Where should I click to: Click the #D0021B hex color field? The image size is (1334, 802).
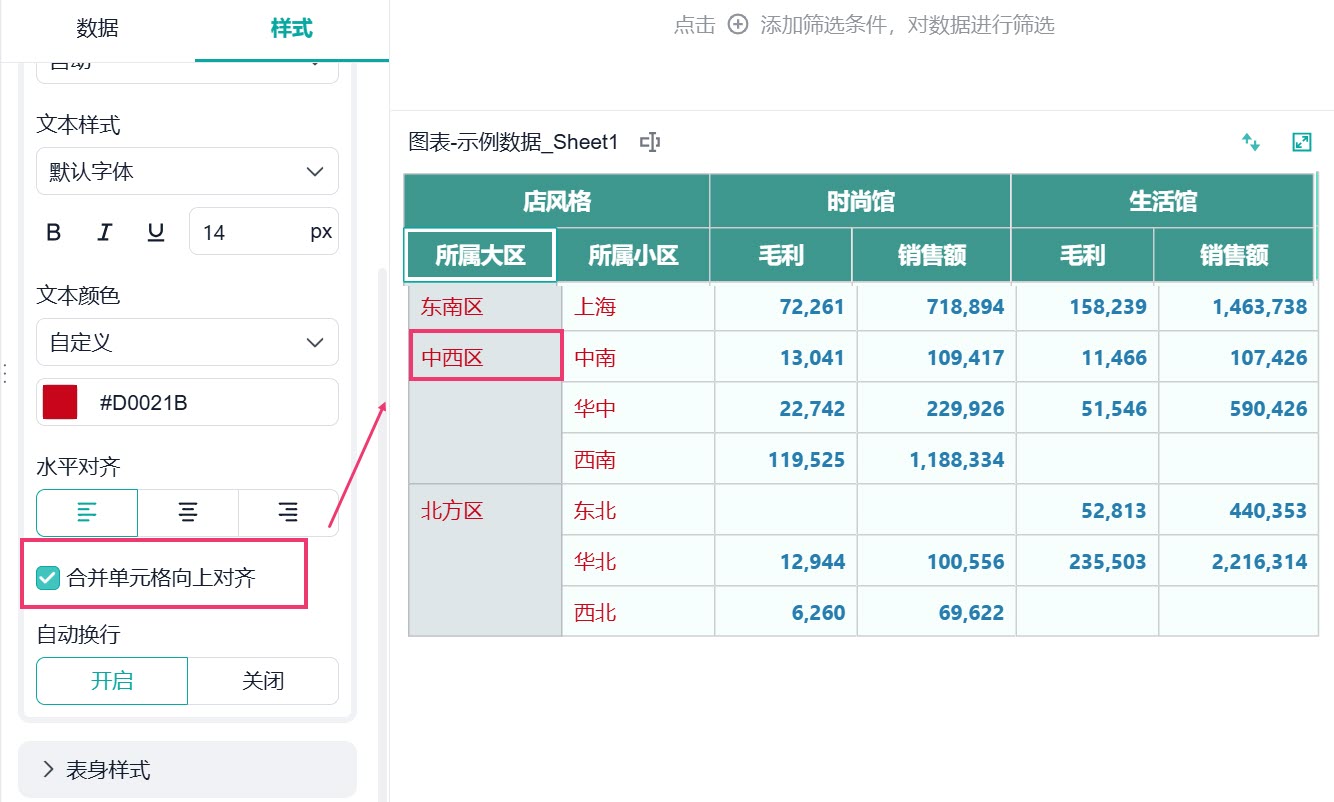188,402
